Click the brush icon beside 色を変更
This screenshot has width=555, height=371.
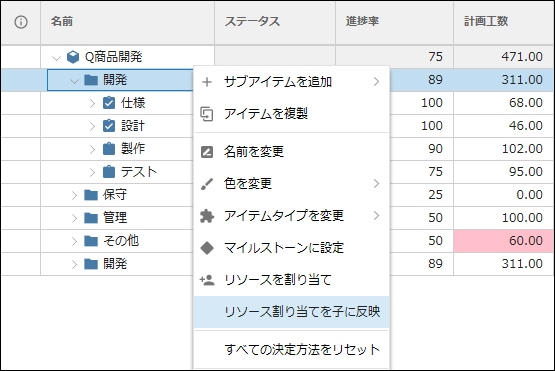207,184
